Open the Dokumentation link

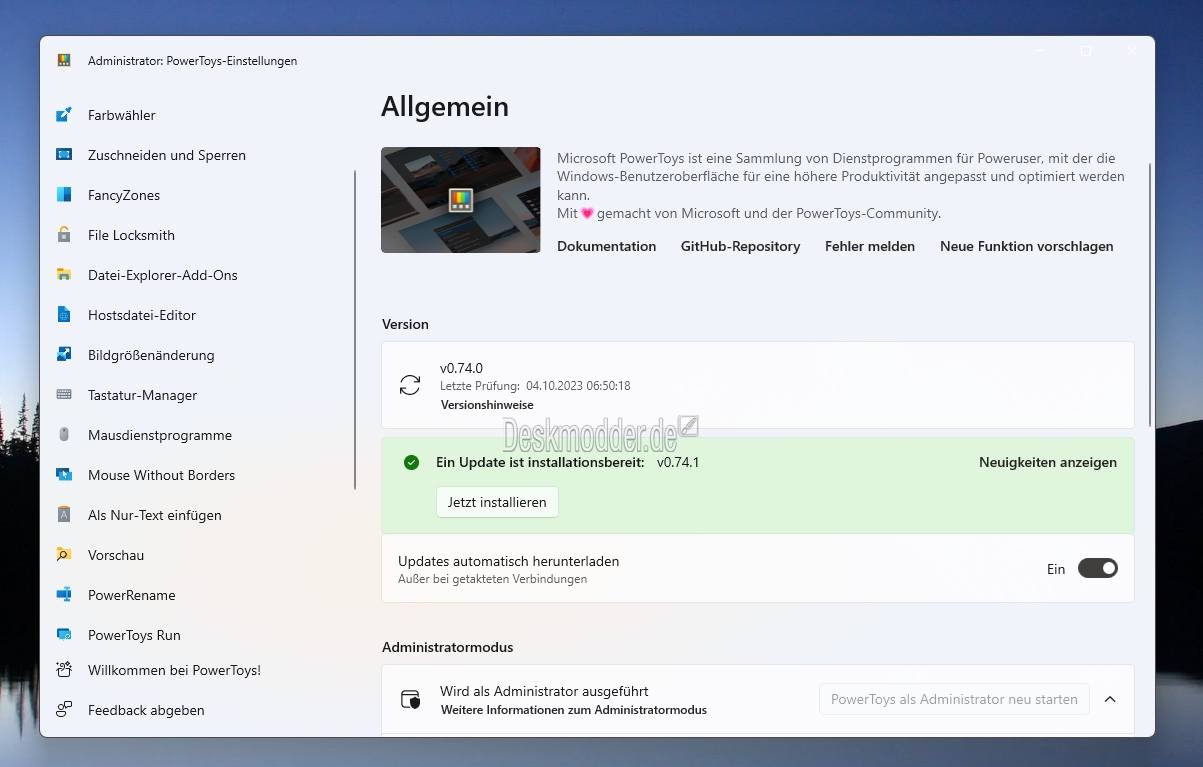pos(607,246)
